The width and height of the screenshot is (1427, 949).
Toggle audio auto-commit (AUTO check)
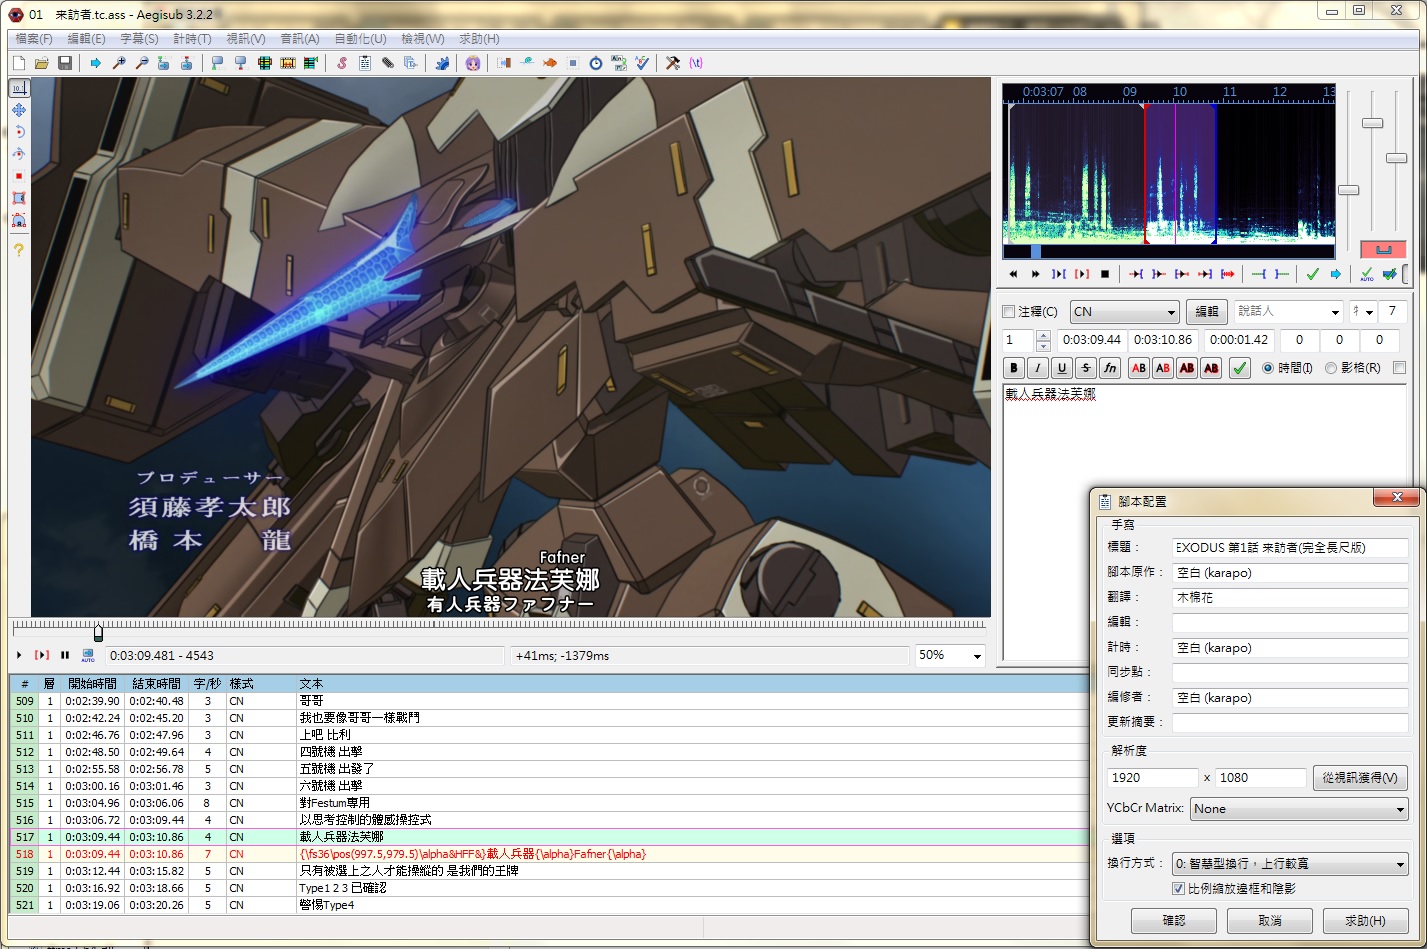pos(1366,274)
